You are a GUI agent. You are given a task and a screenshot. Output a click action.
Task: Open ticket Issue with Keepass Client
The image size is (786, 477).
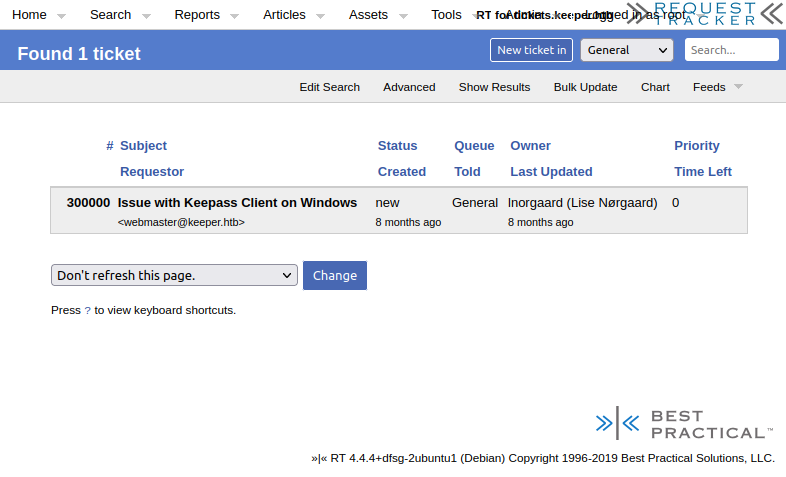pos(237,203)
